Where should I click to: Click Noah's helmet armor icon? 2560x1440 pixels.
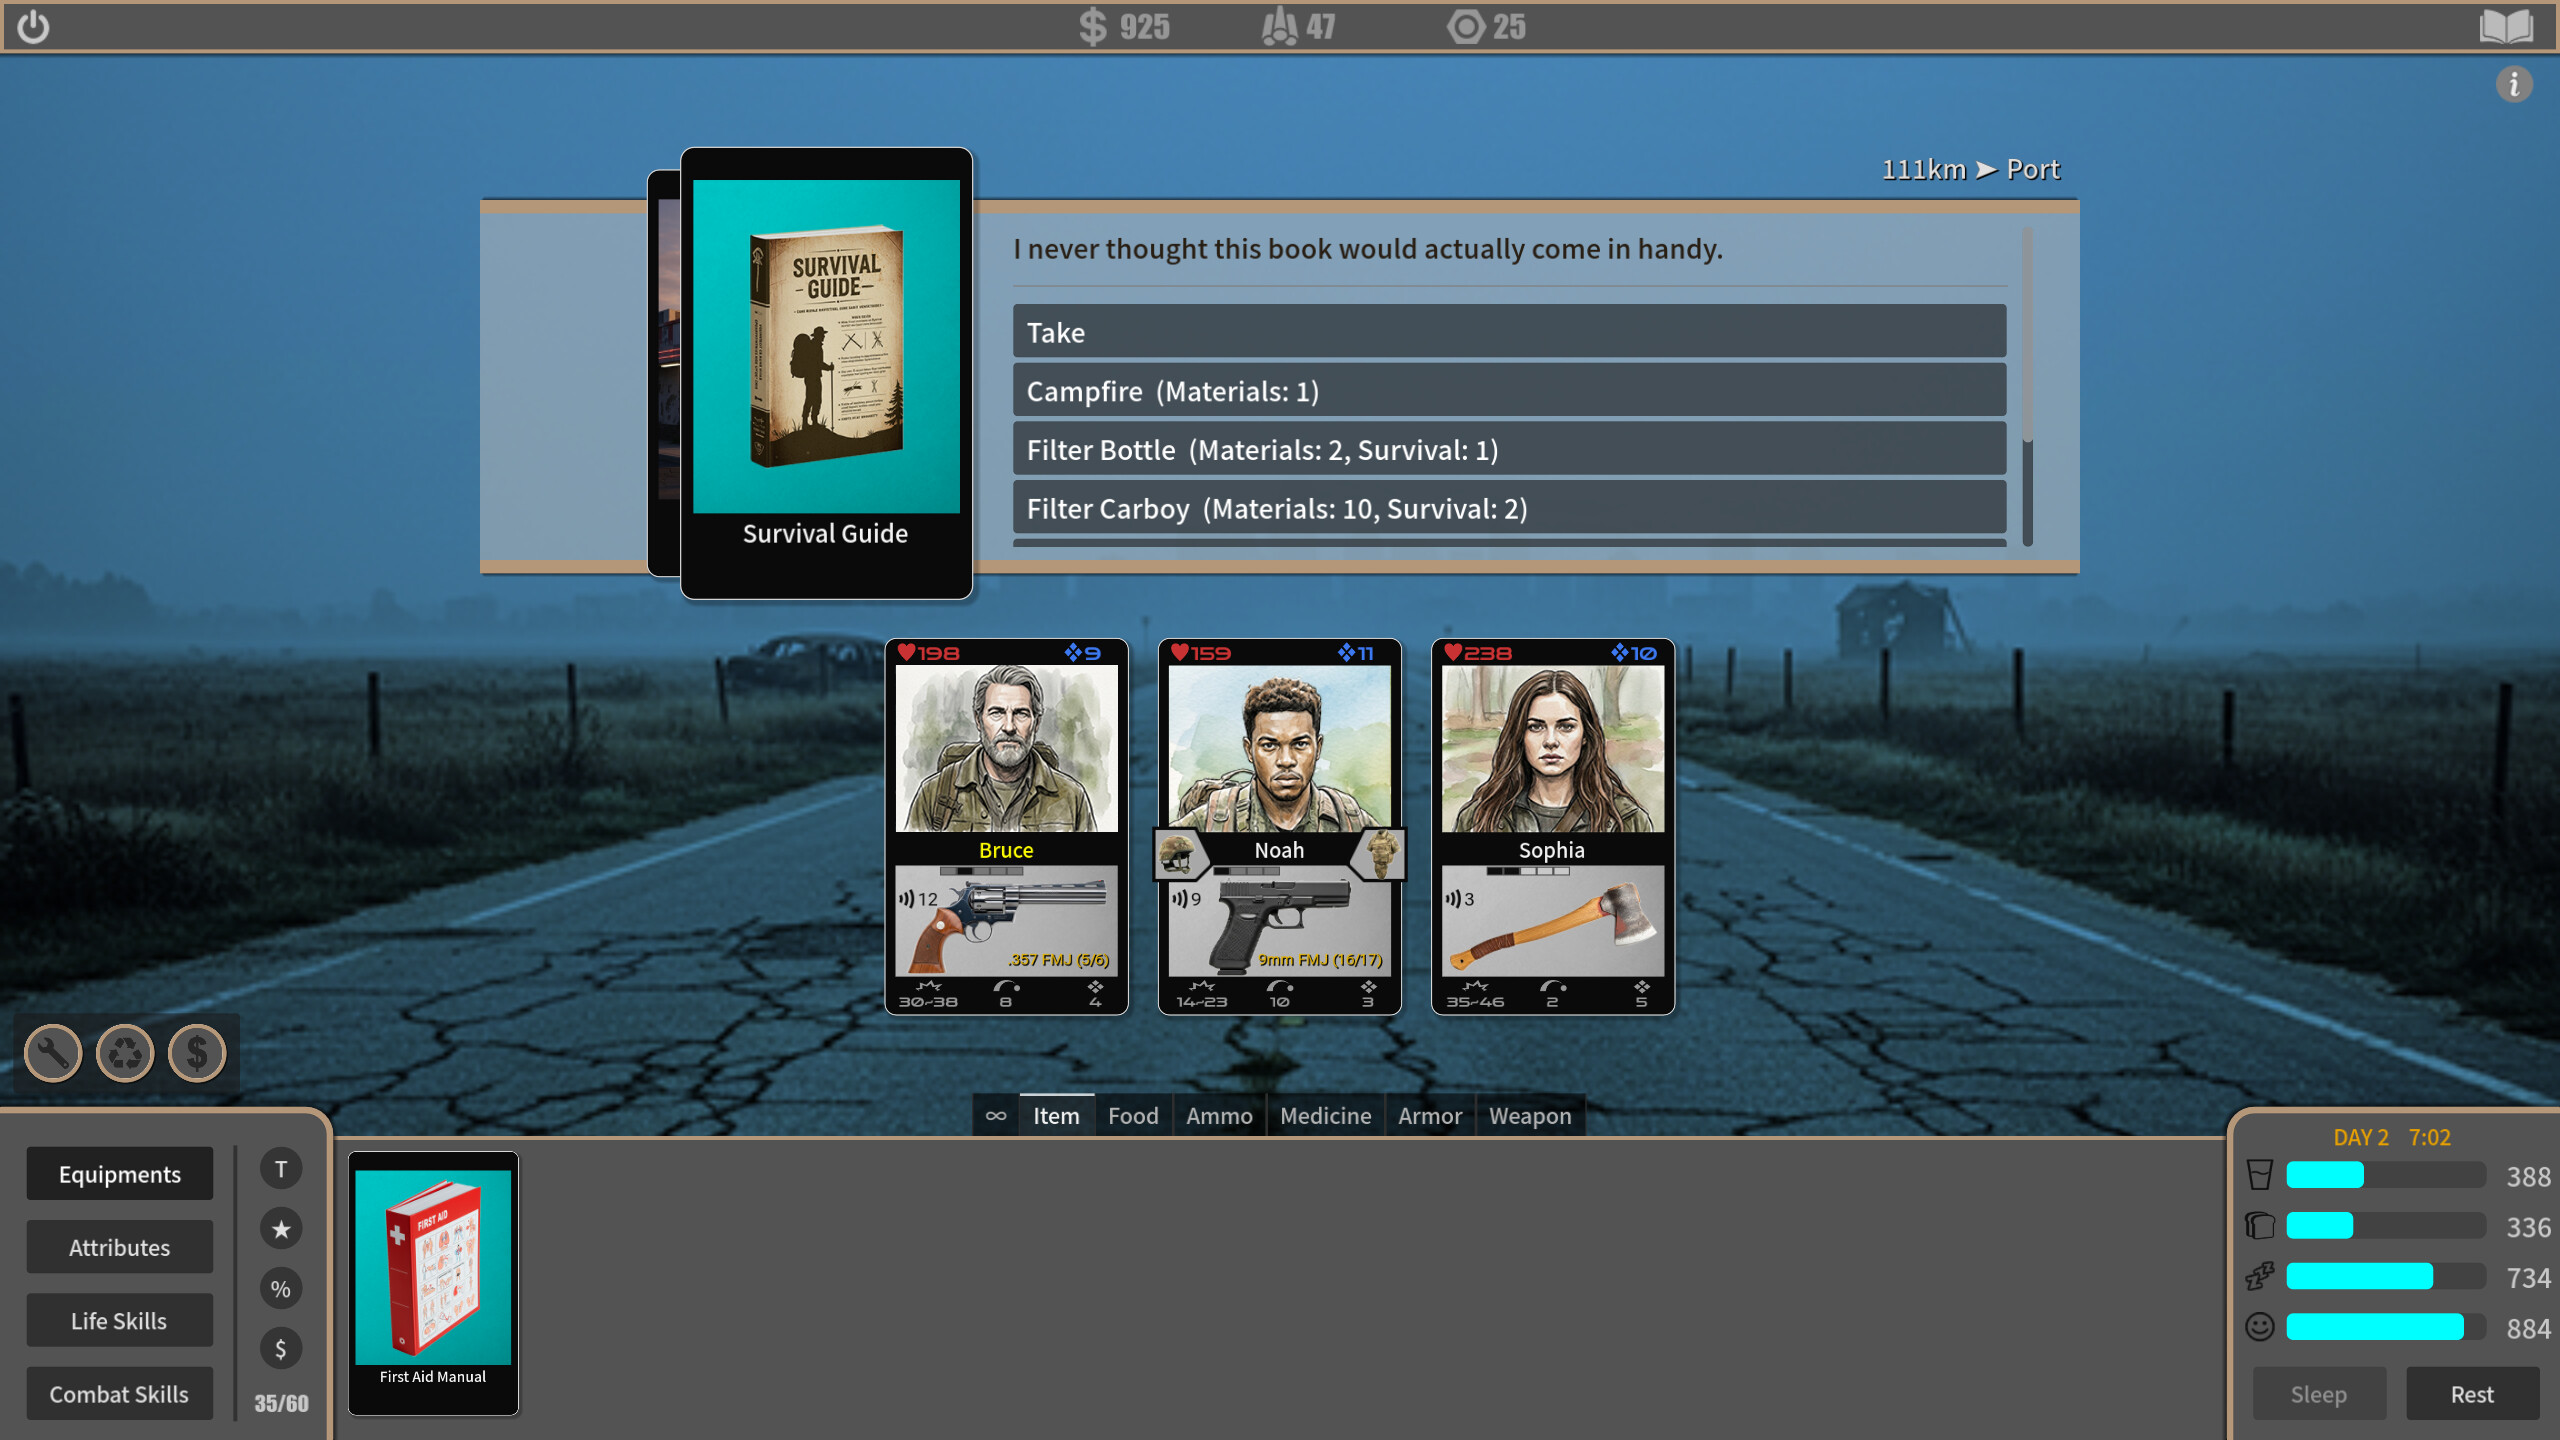pos(1178,854)
